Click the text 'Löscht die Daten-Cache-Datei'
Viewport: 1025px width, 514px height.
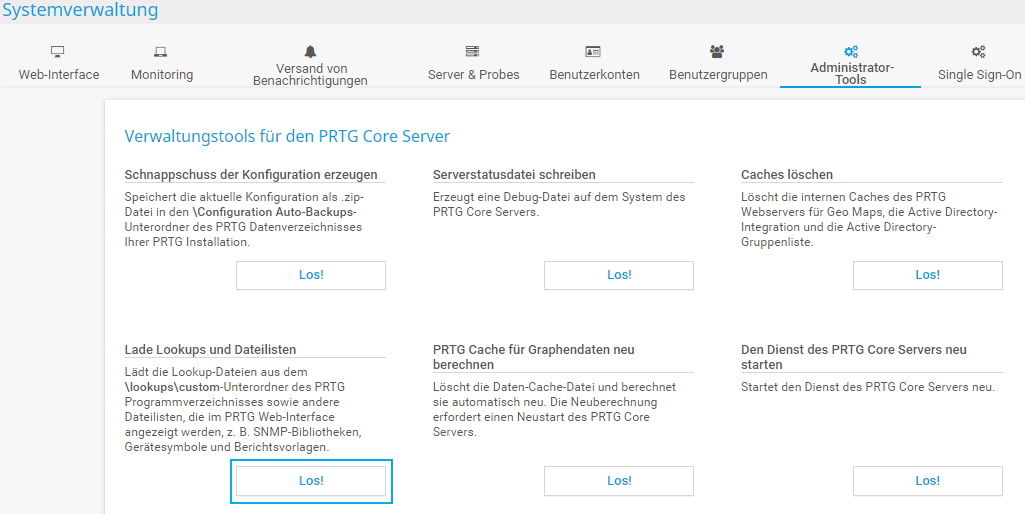[x=510, y=387]
